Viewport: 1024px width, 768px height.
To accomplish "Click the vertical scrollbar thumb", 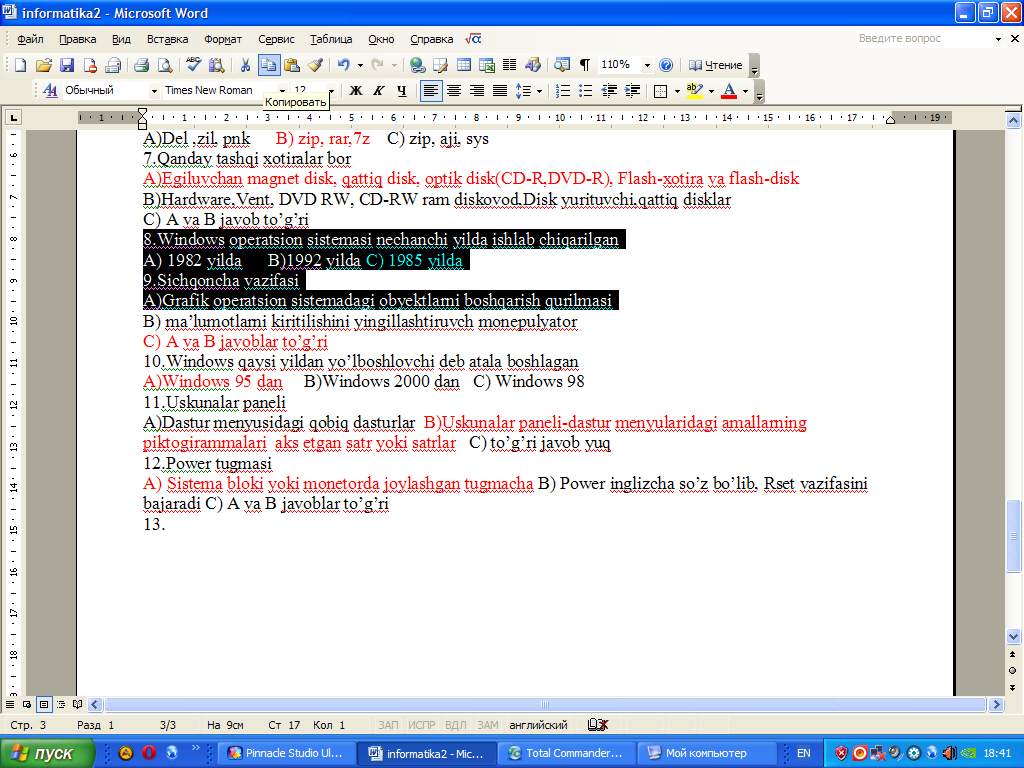I will point(1013,536).
